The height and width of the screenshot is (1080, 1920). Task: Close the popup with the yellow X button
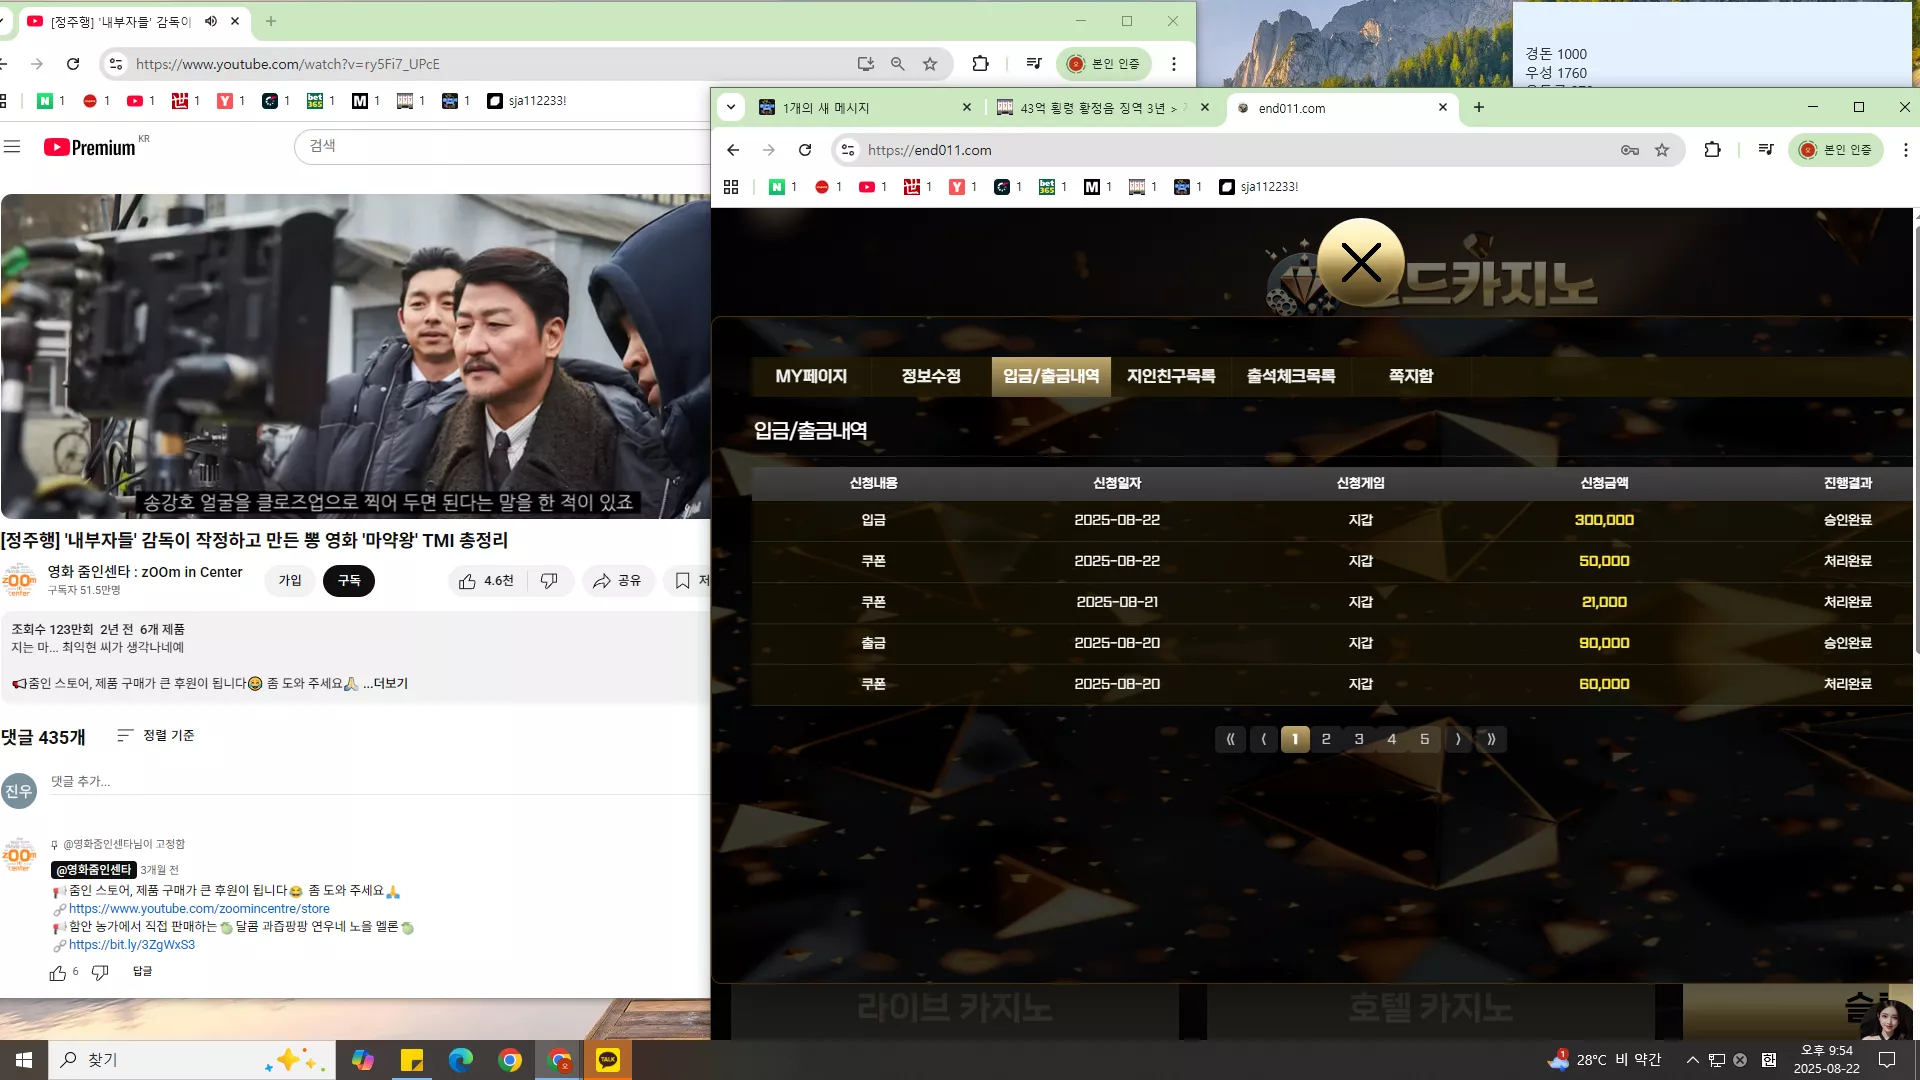[x=1360, y=263]
